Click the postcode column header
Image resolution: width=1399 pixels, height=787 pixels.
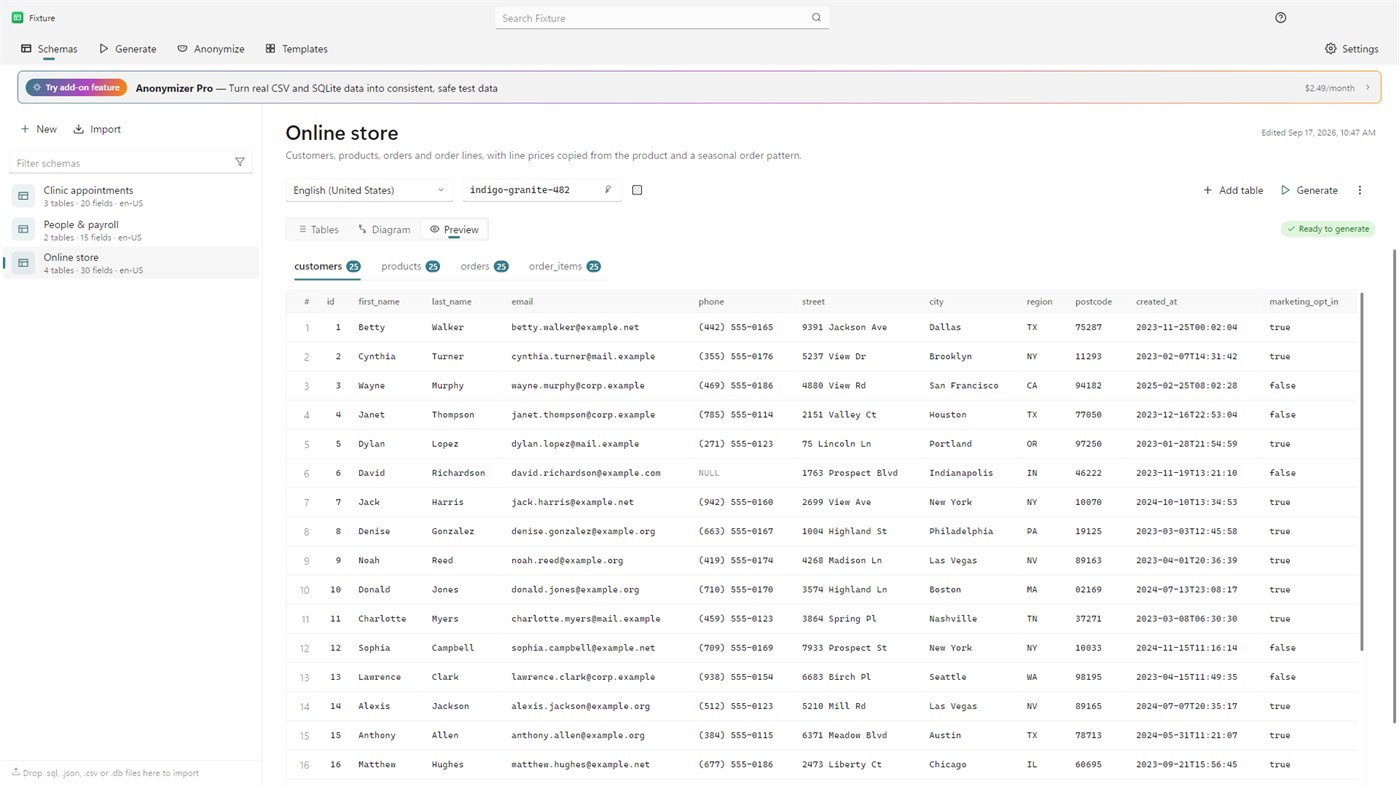pyautogui.click(x=1093, y=301)
